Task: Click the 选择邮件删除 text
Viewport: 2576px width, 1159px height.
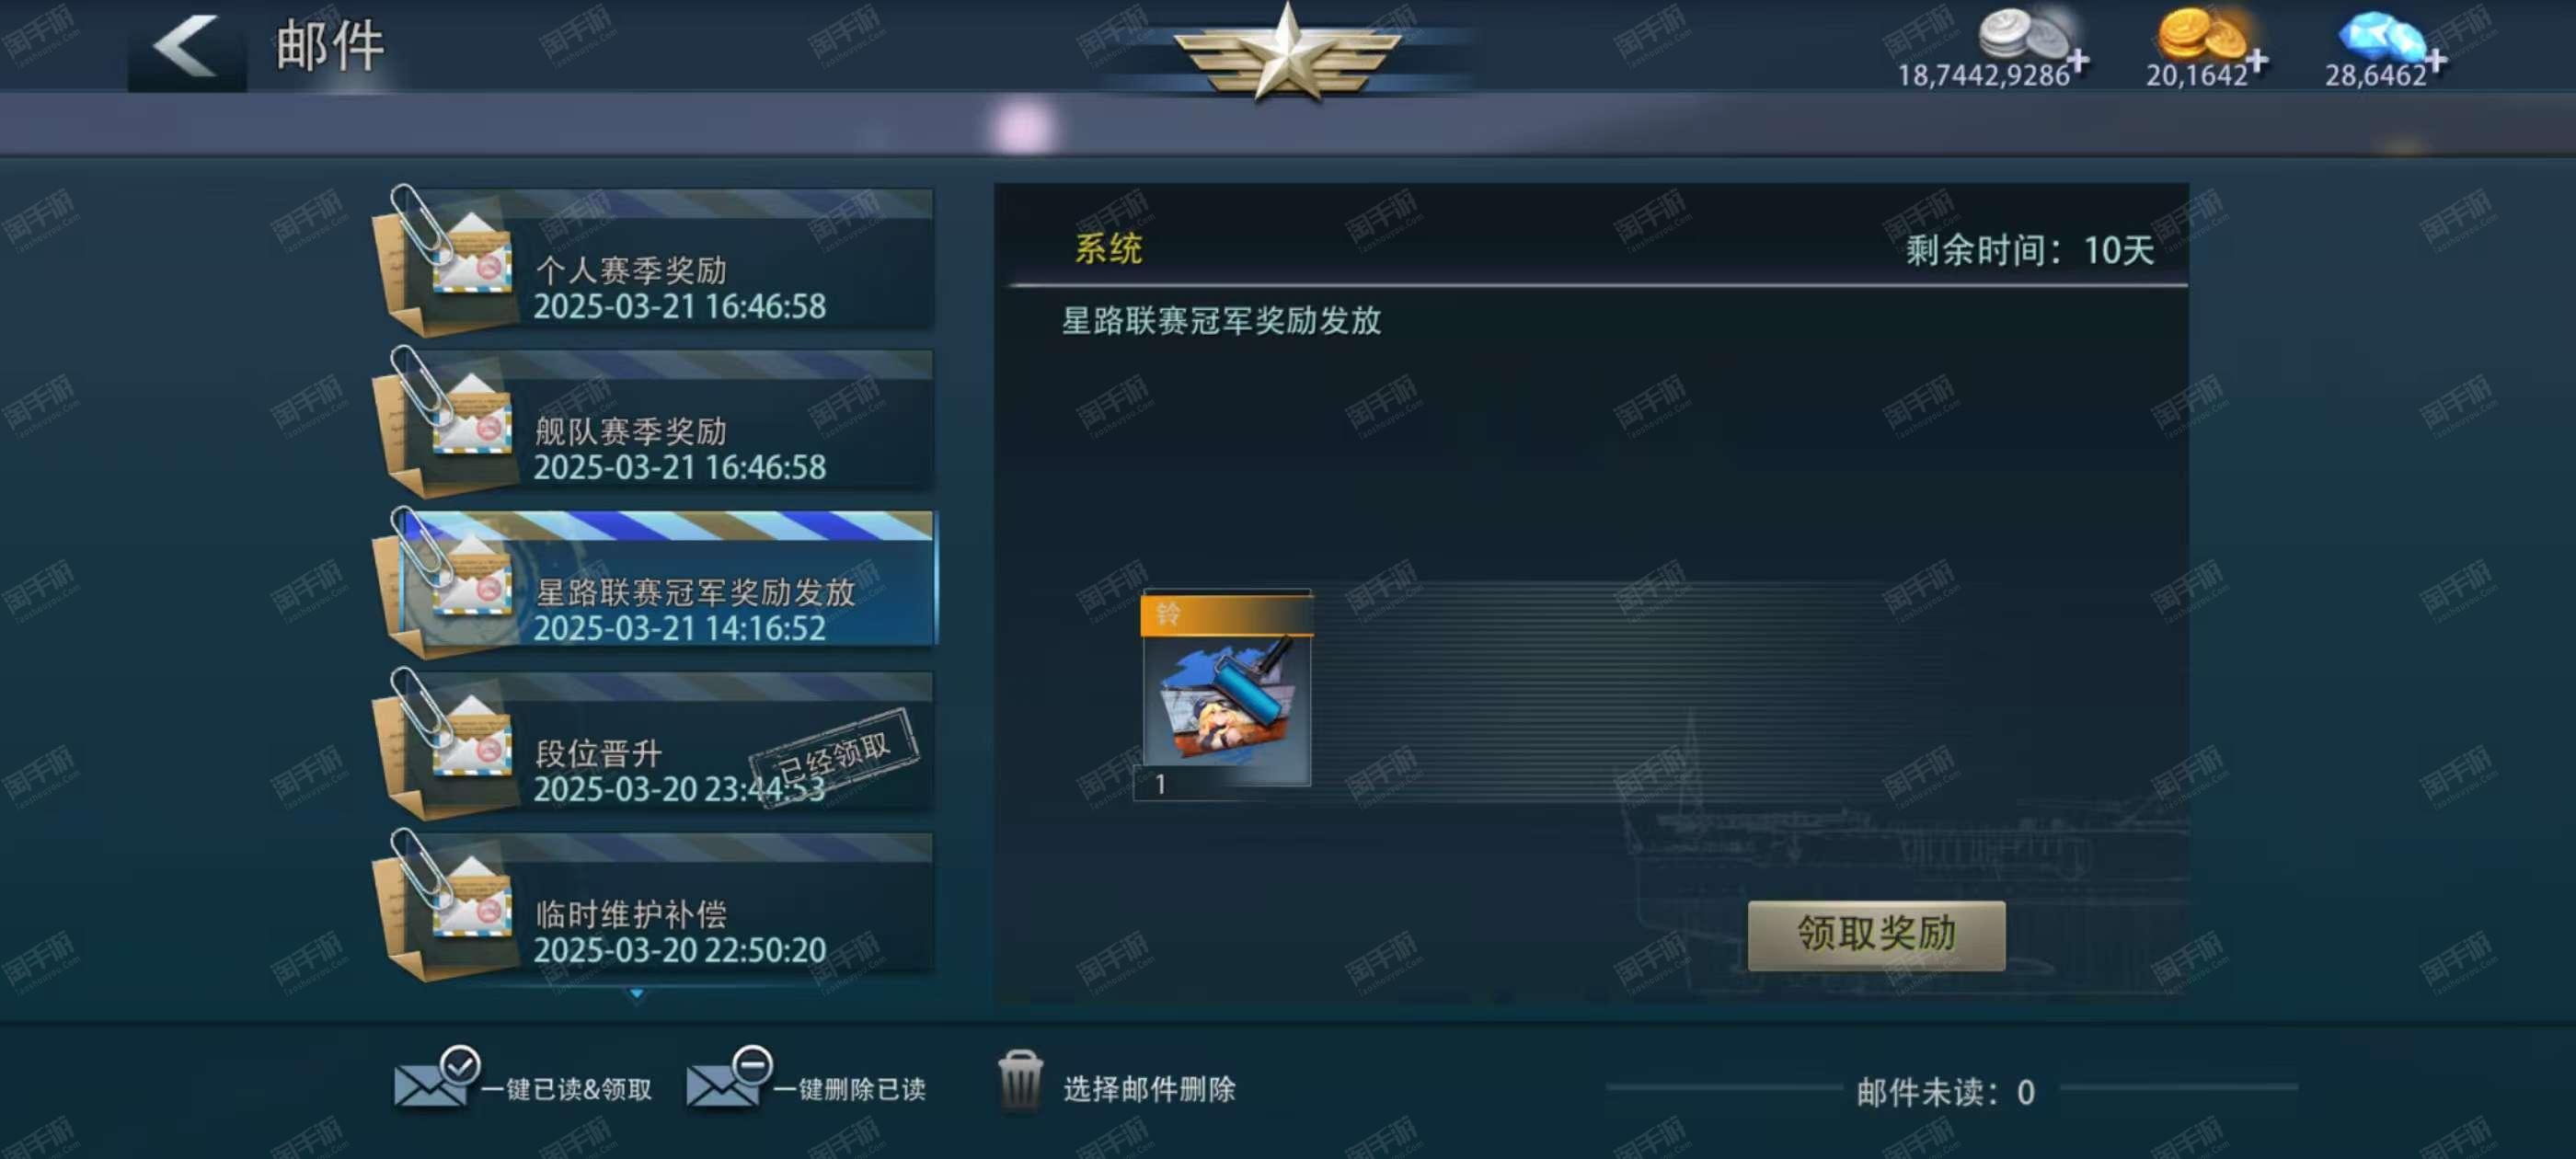Action: click(1149, 1088)
